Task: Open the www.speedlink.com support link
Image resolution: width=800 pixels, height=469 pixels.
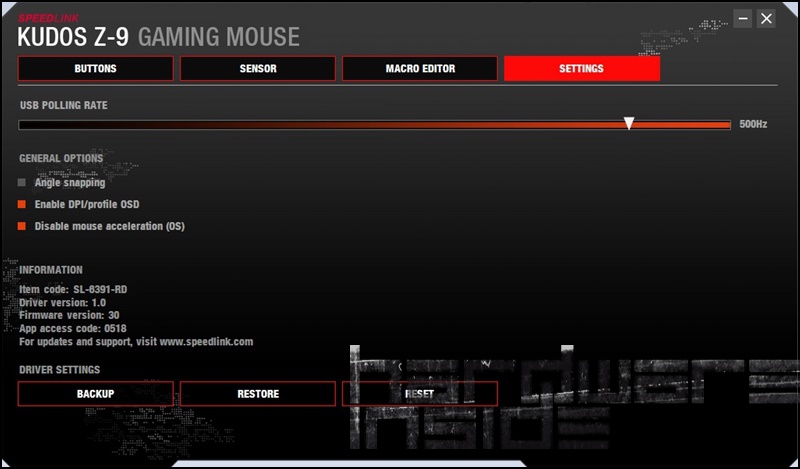Action: (x=206, y=341)
